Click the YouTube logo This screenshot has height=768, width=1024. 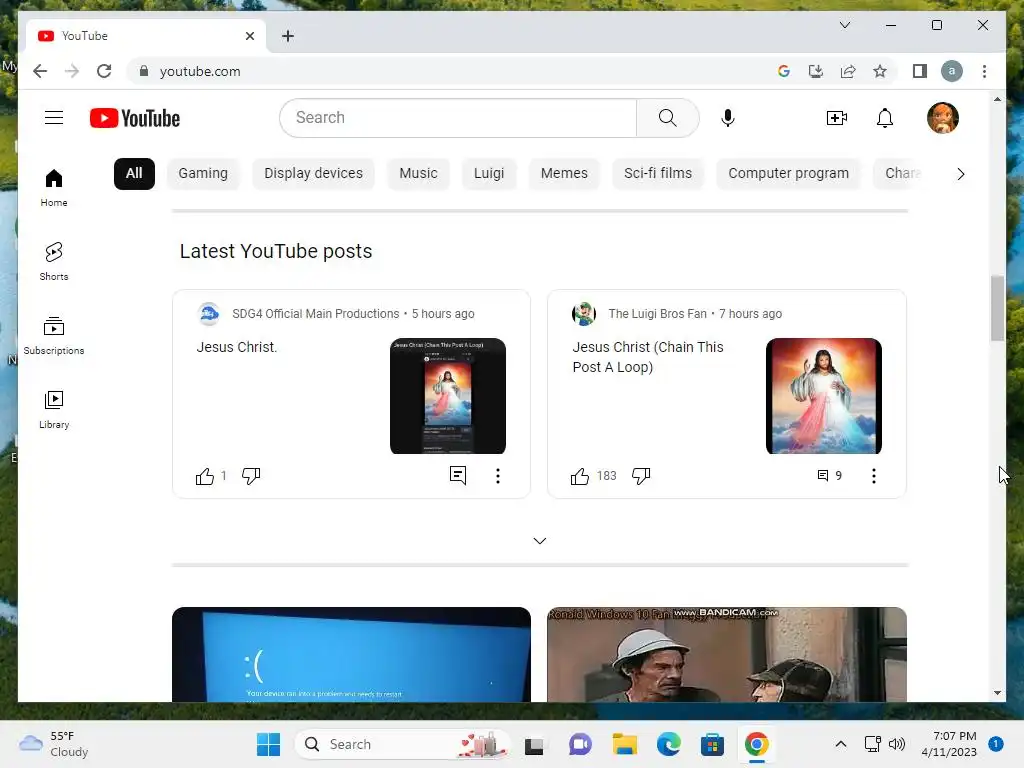(135, 118)
